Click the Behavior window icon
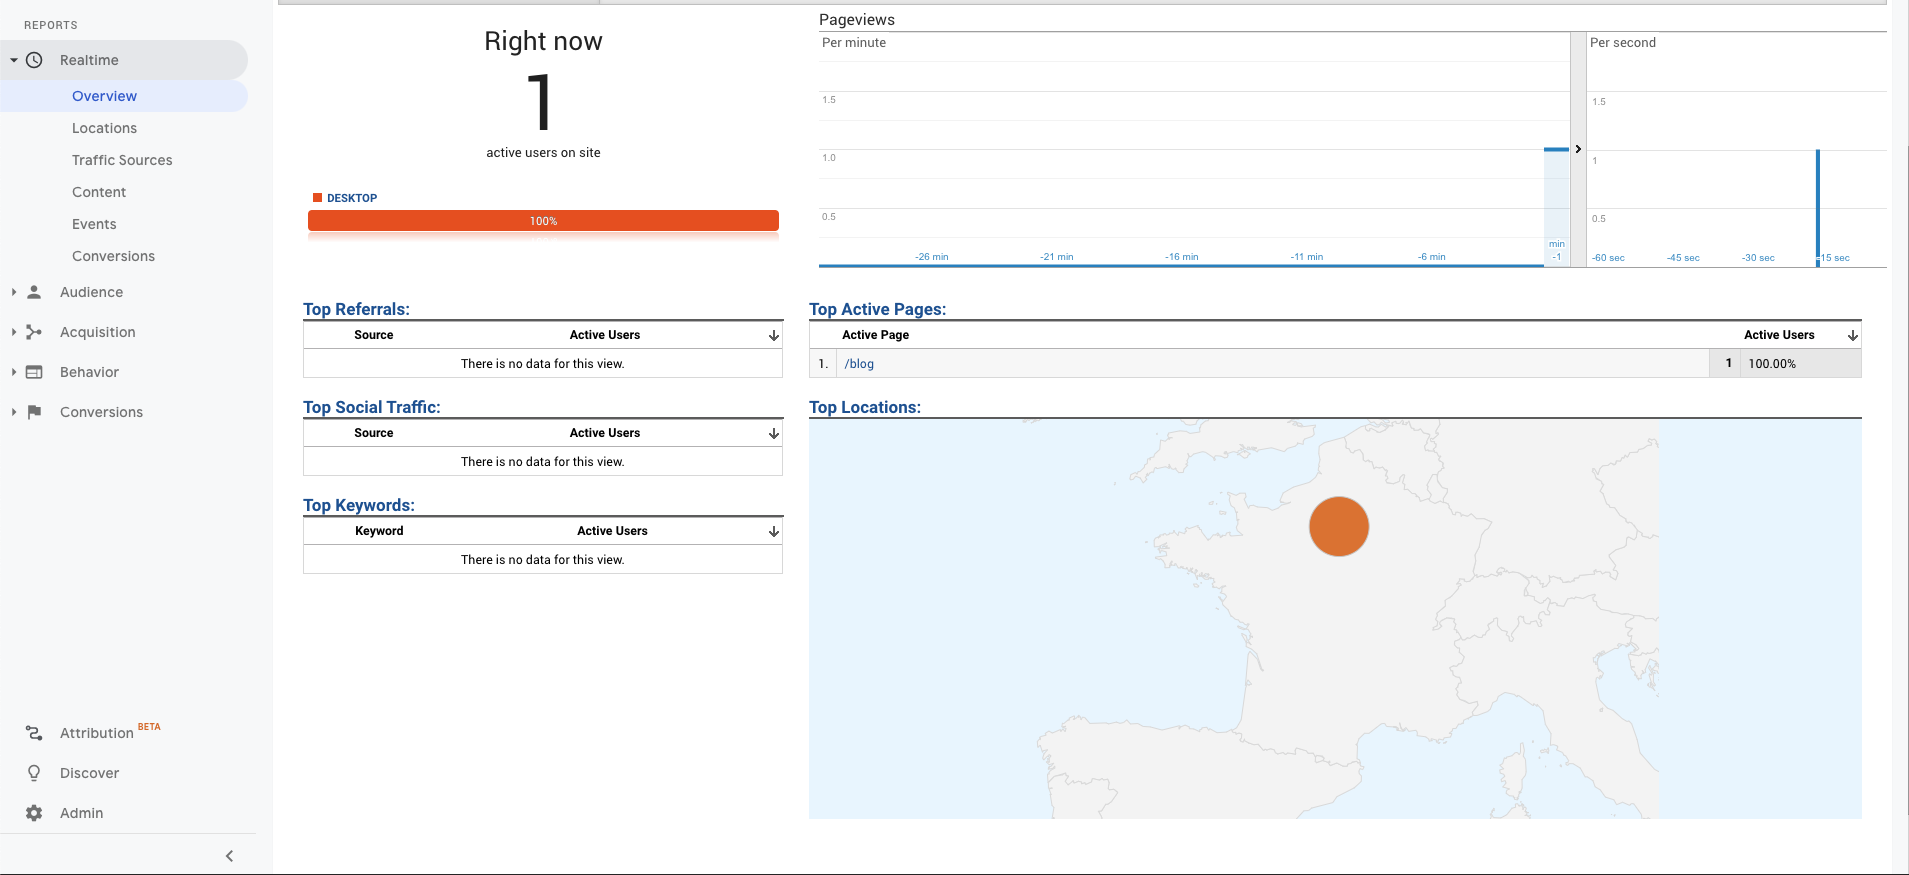1909x875 pixels. 34,372
